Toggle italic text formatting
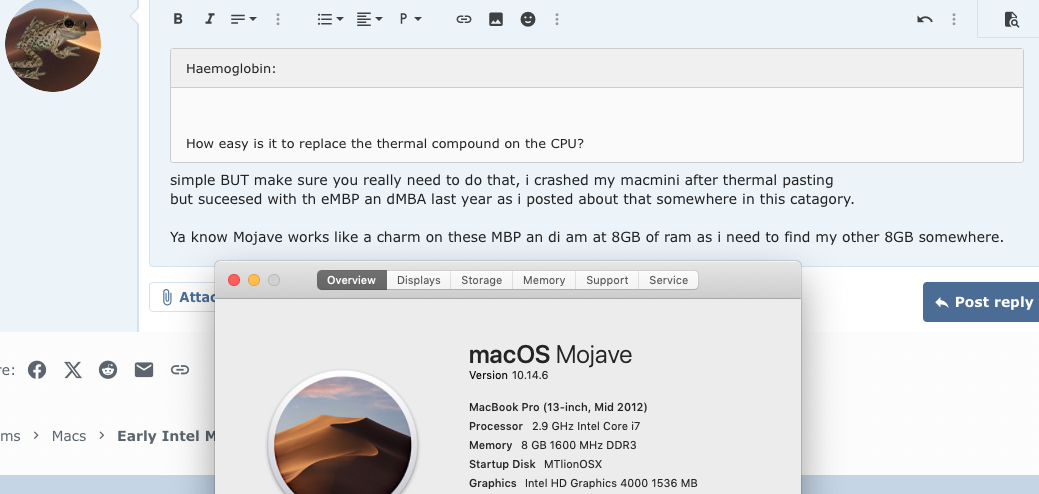 (209, 19)
